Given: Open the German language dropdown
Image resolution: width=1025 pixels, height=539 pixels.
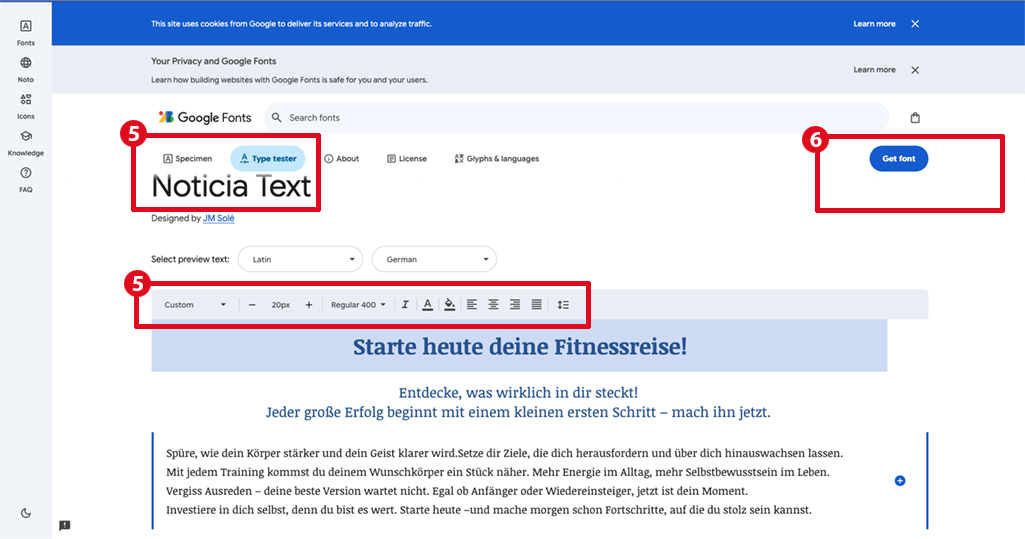Looking at the screenshot, I should click(x=434, y=259).
